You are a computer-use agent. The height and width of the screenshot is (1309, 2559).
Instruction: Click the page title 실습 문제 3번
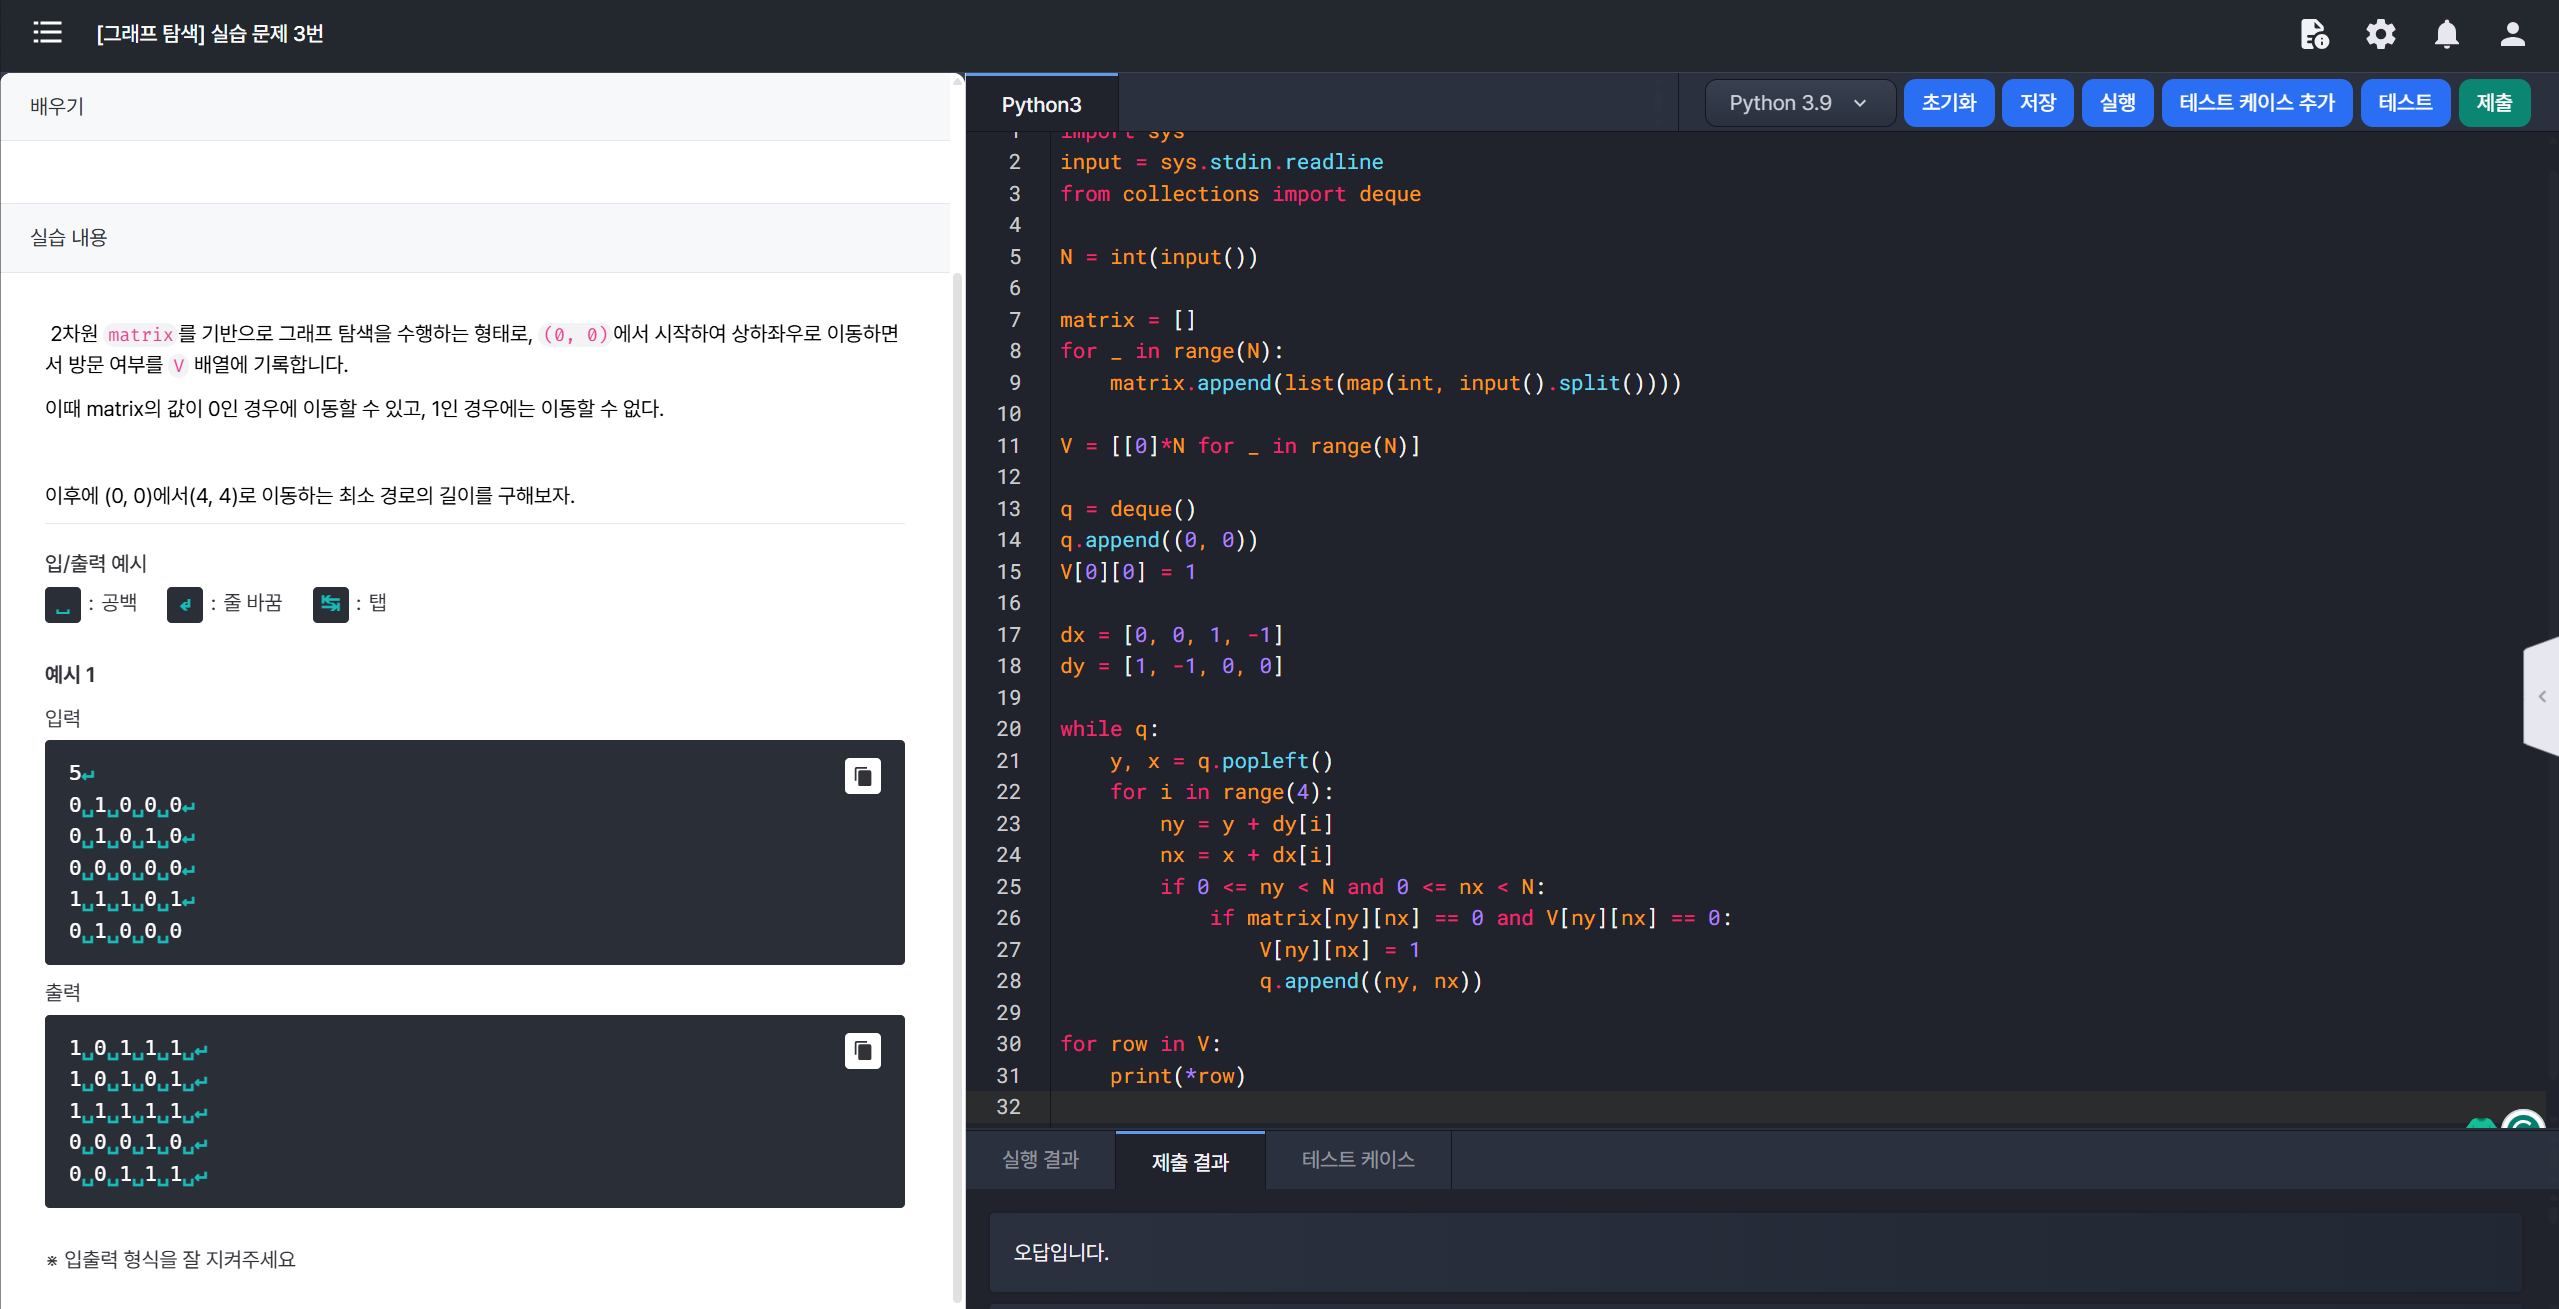pyautogui.click(x=210, y=33)
